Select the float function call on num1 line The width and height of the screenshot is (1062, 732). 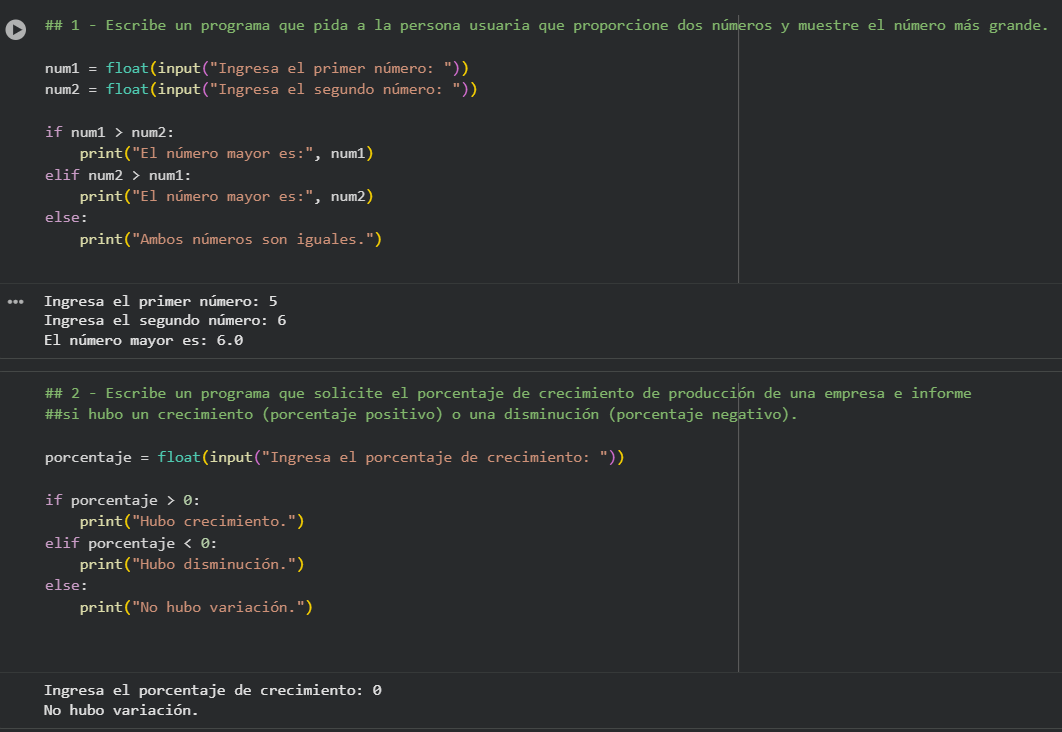(x=127, y=67)
